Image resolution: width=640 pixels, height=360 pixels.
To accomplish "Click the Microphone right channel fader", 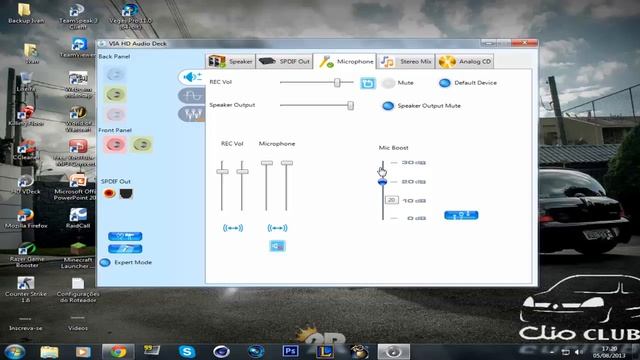I will (x=287, y=163).
